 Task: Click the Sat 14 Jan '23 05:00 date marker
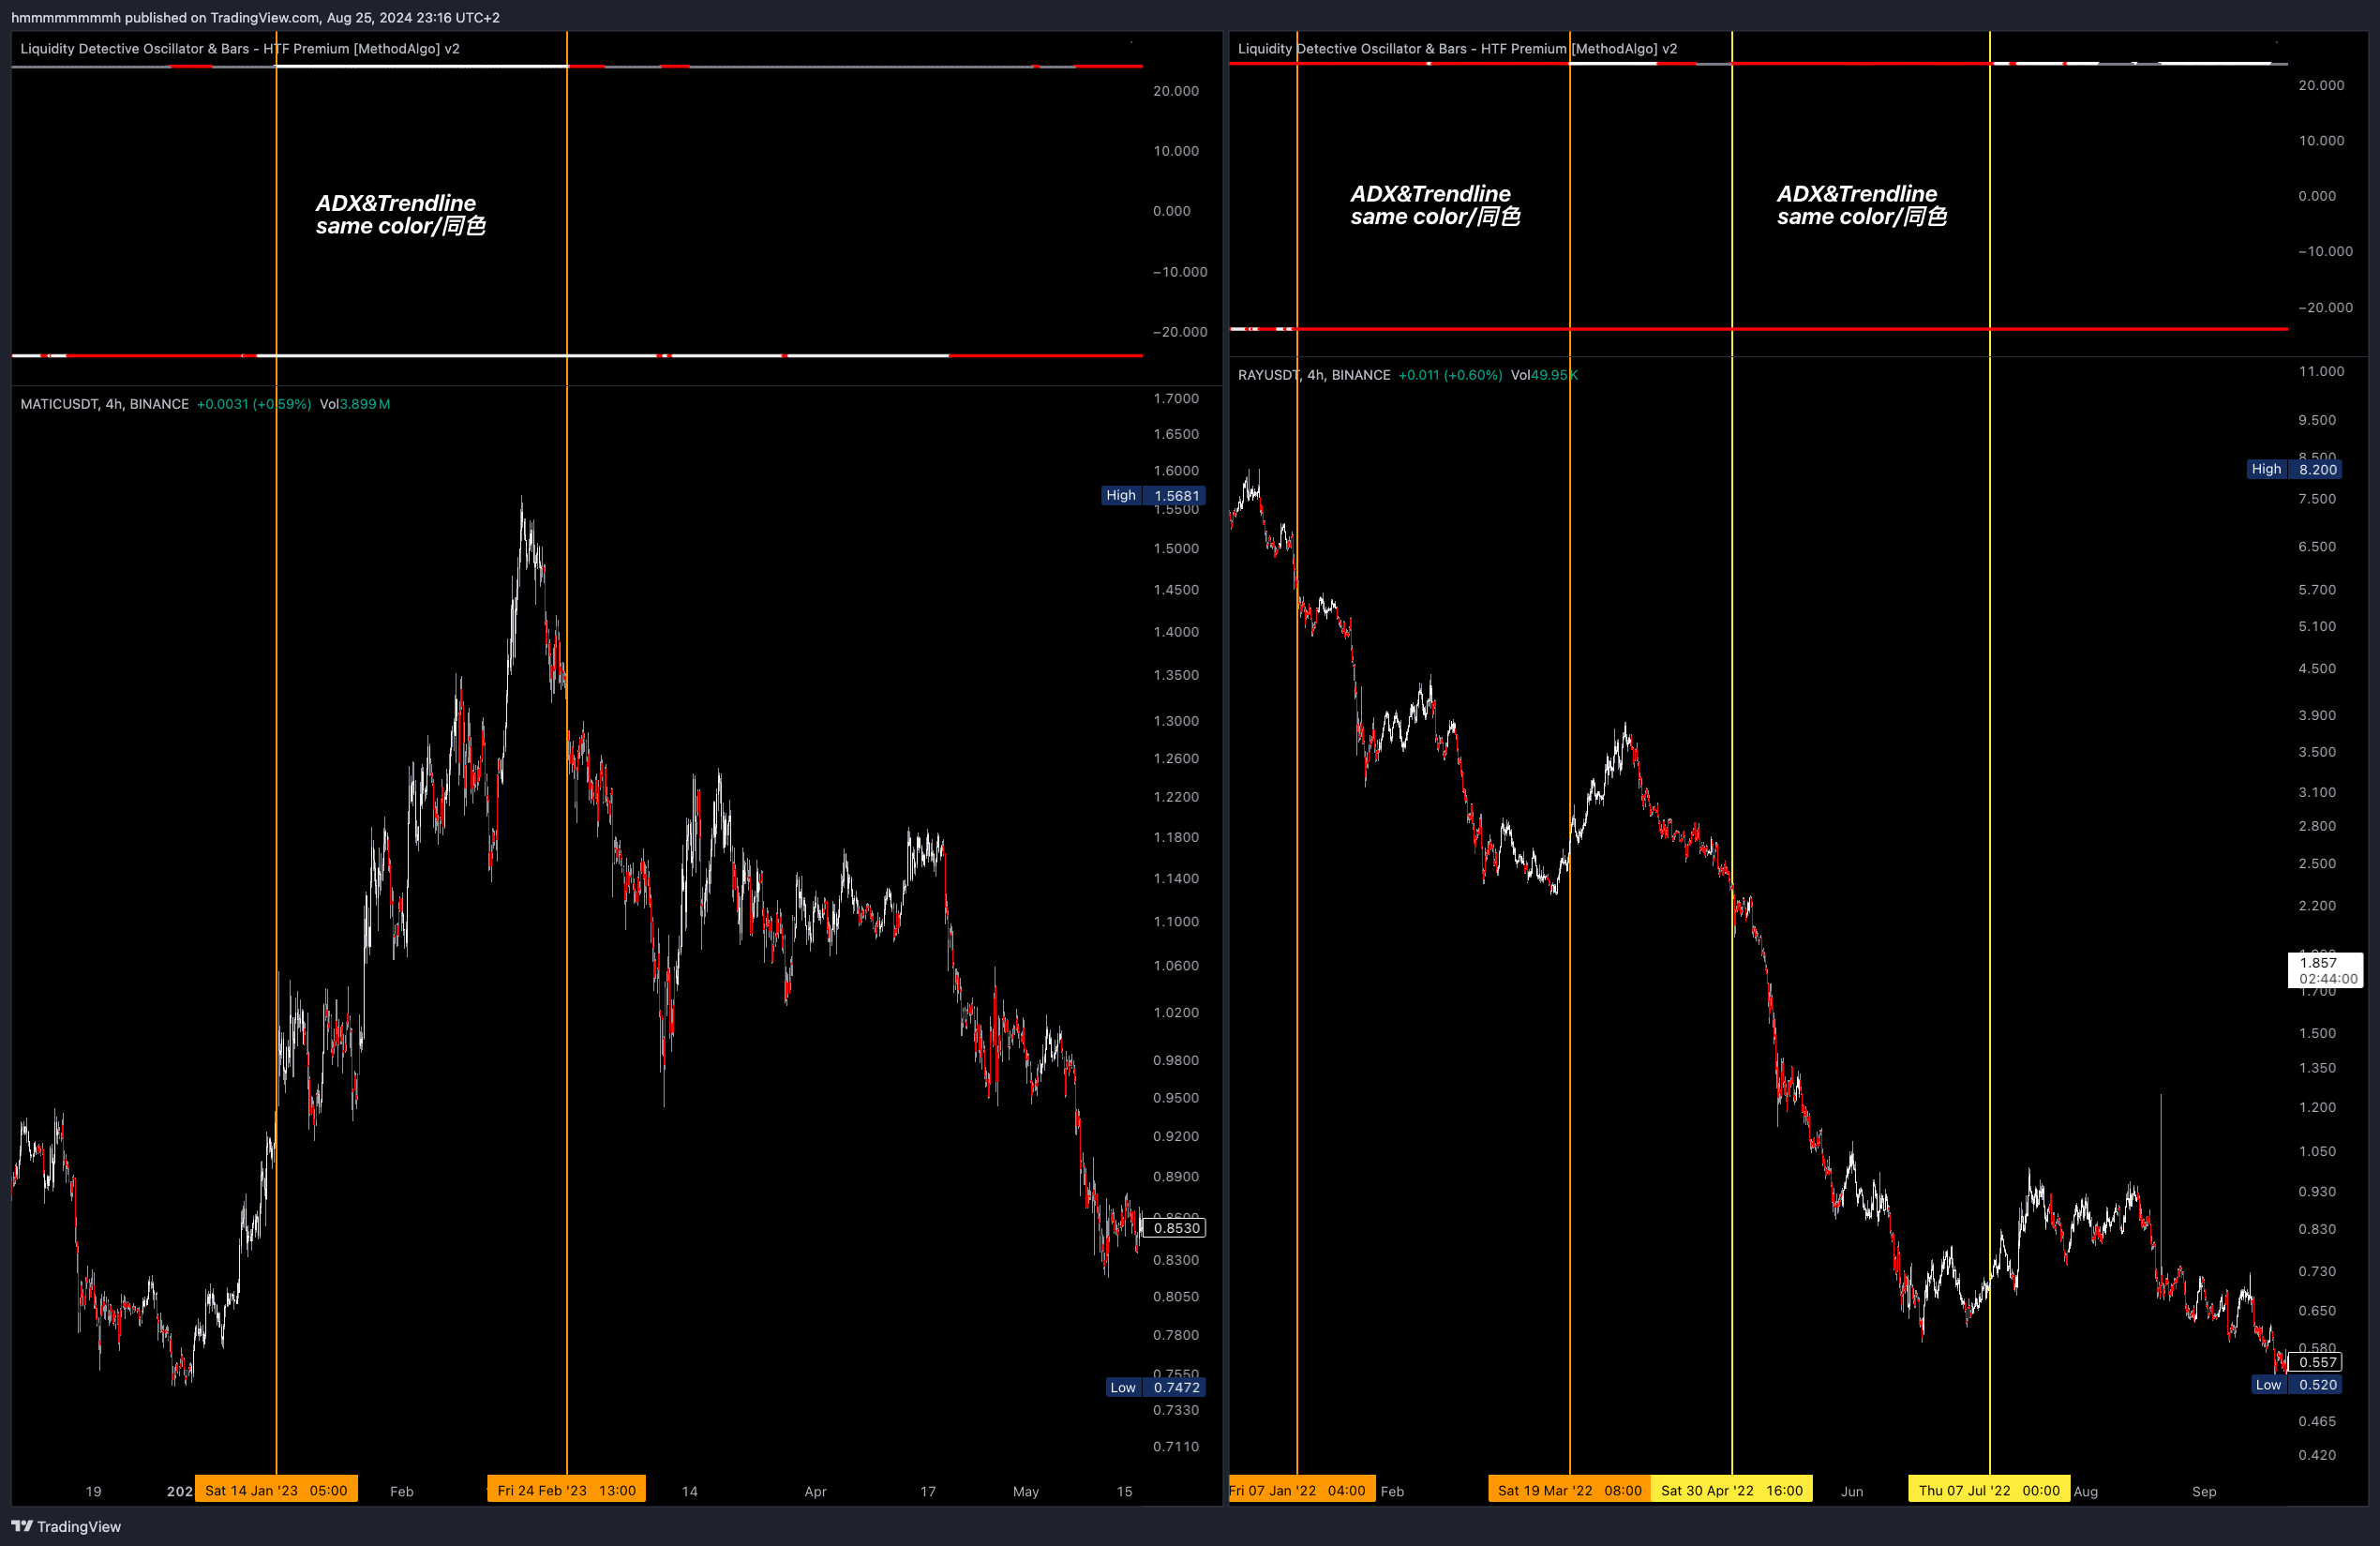(276, 1490)
